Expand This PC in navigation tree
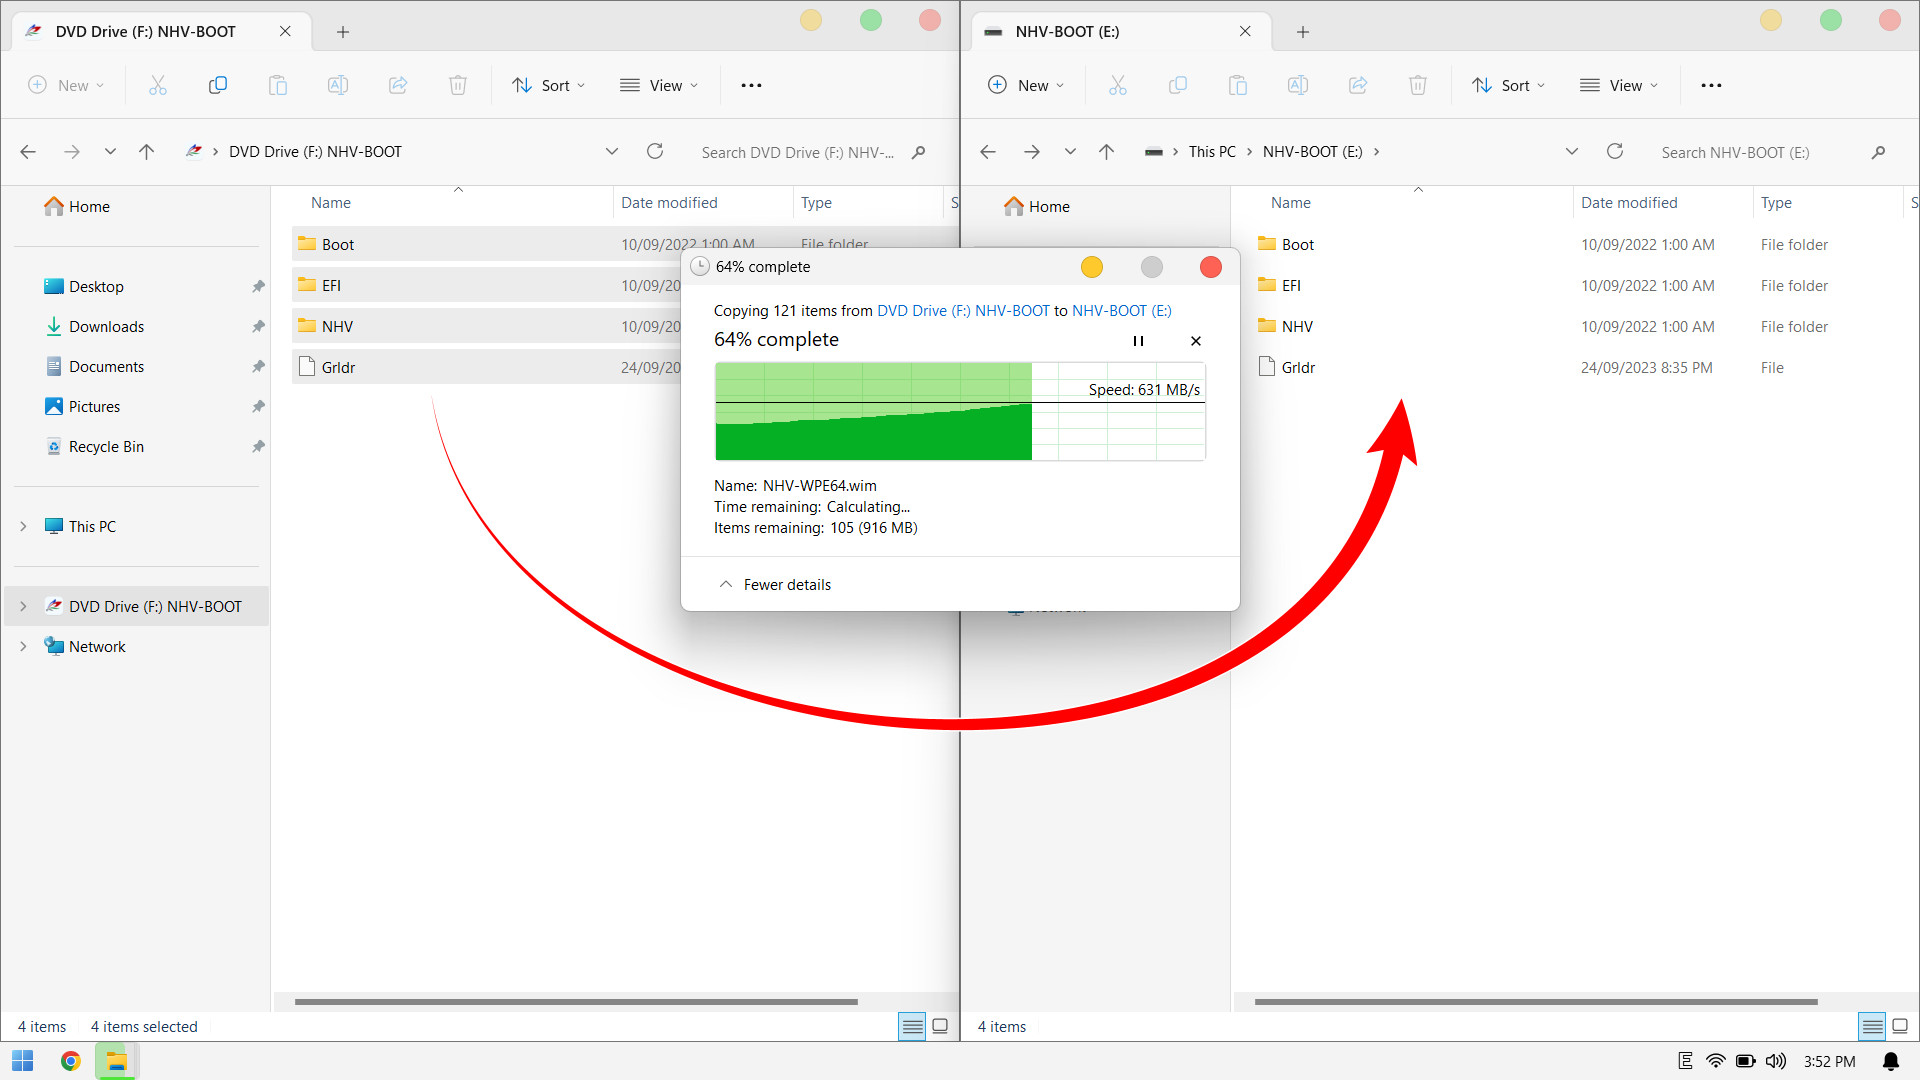 (x=23, y=526)
